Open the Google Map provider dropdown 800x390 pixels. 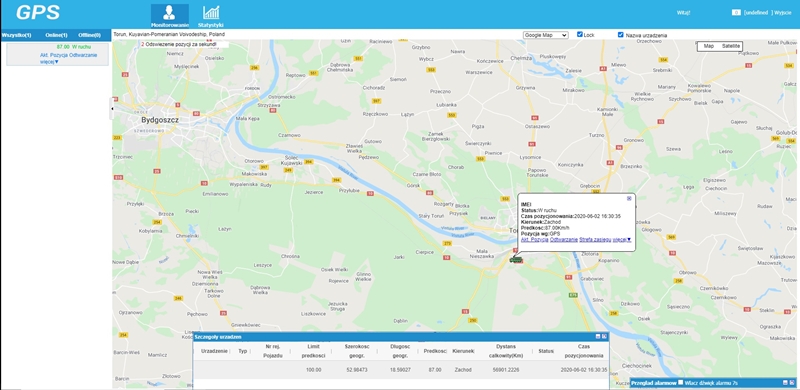(x=545, y=35)
